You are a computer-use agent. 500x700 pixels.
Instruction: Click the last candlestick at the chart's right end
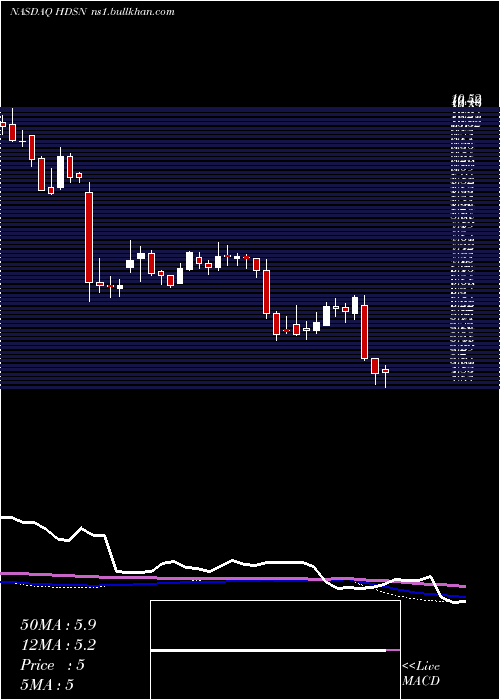pos(385,376)
